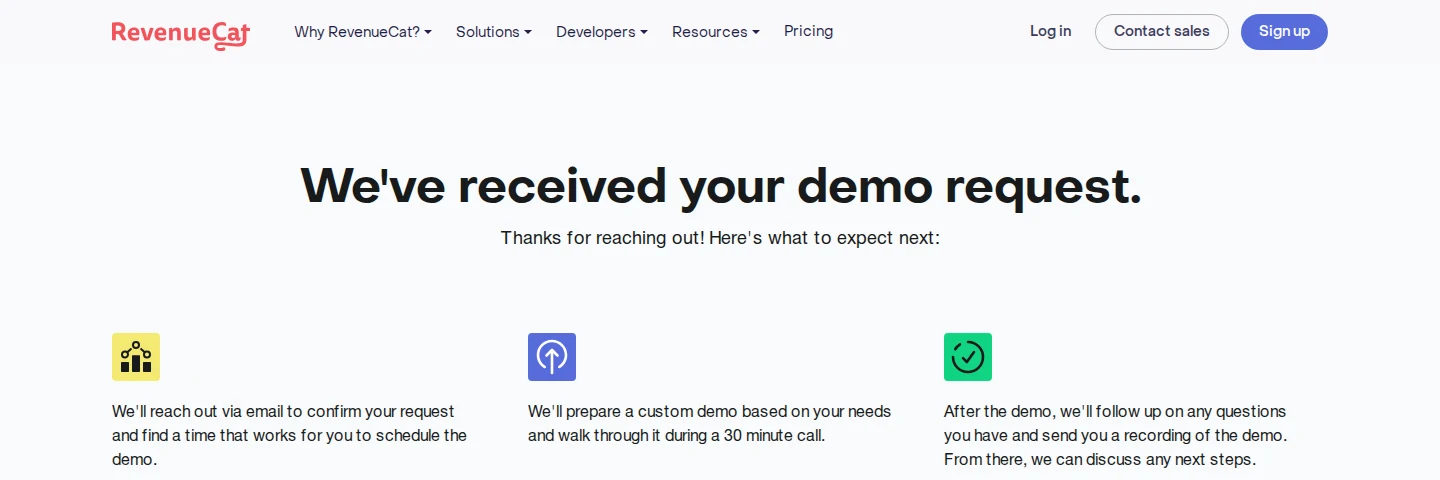Click the Sign up button
Image resolution: width=1440 pixels, height=480 pixels.
[1284, 32]
